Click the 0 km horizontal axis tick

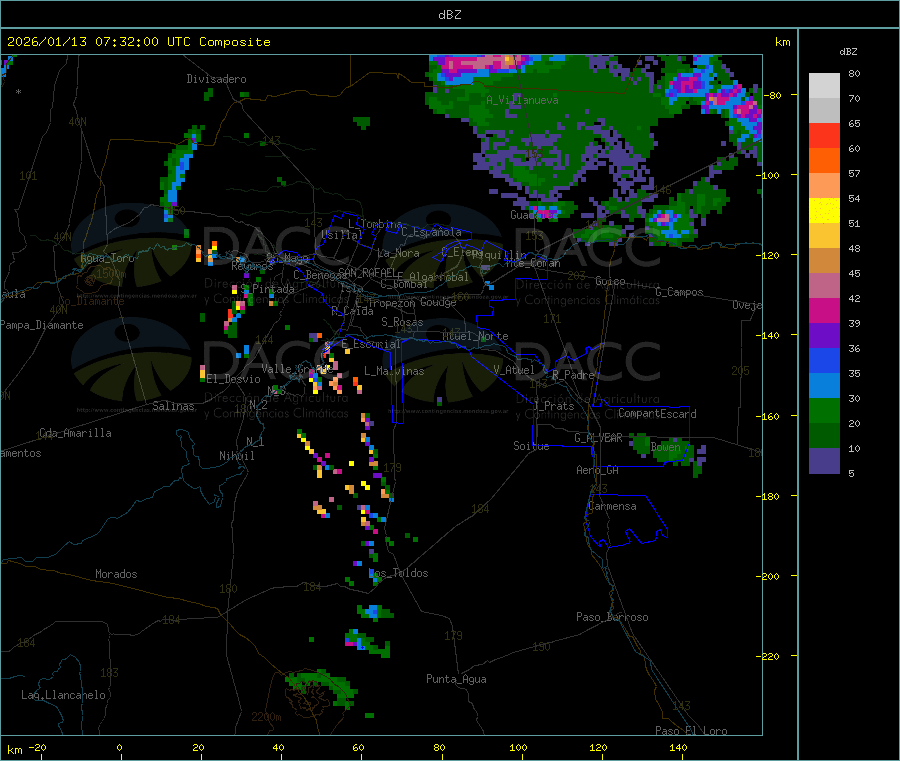pos(119,747)
